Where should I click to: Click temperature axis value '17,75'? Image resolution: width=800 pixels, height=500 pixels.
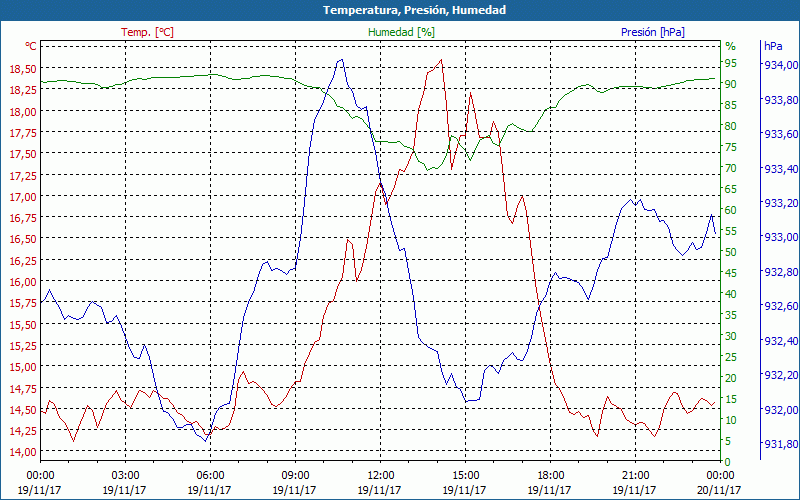tap(22, 133)
